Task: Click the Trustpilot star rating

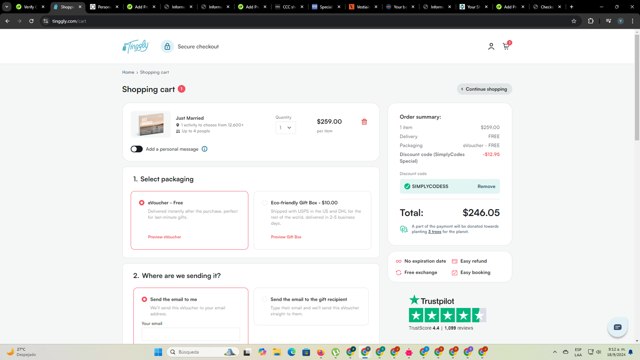Action: [447, 315]
